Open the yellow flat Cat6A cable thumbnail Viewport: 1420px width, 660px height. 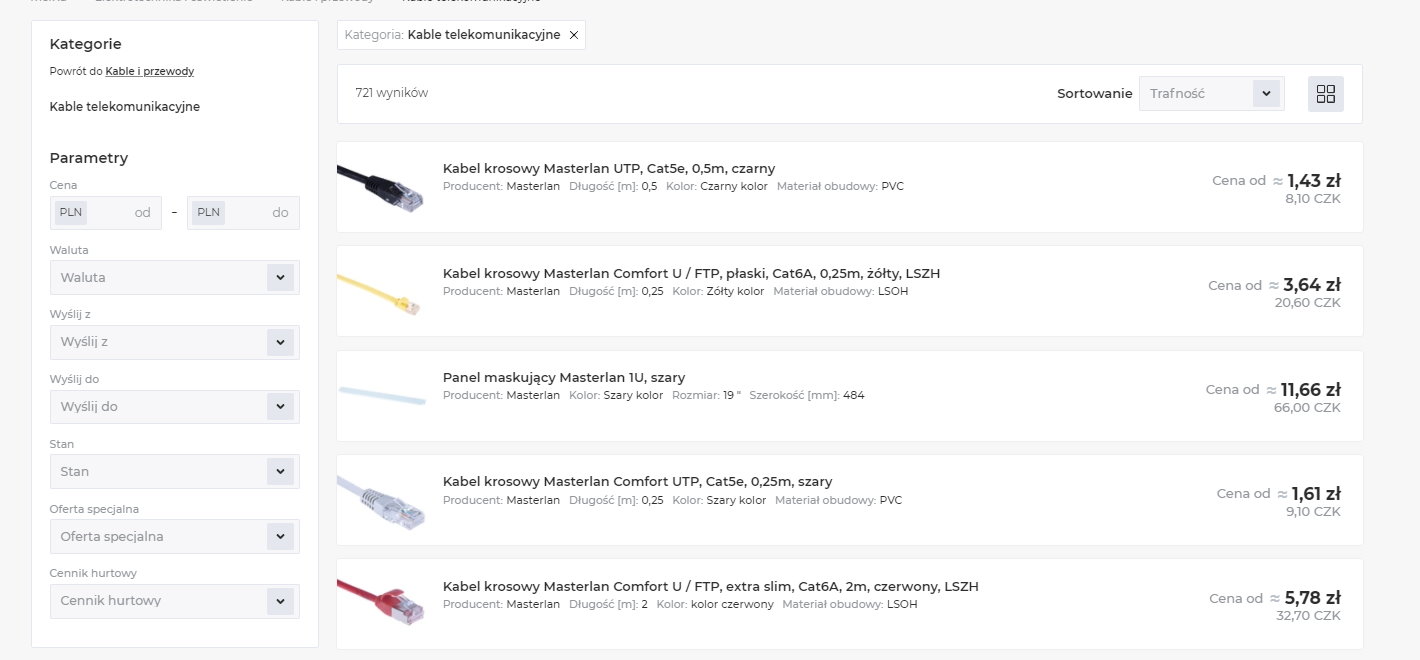coord(381,291)
